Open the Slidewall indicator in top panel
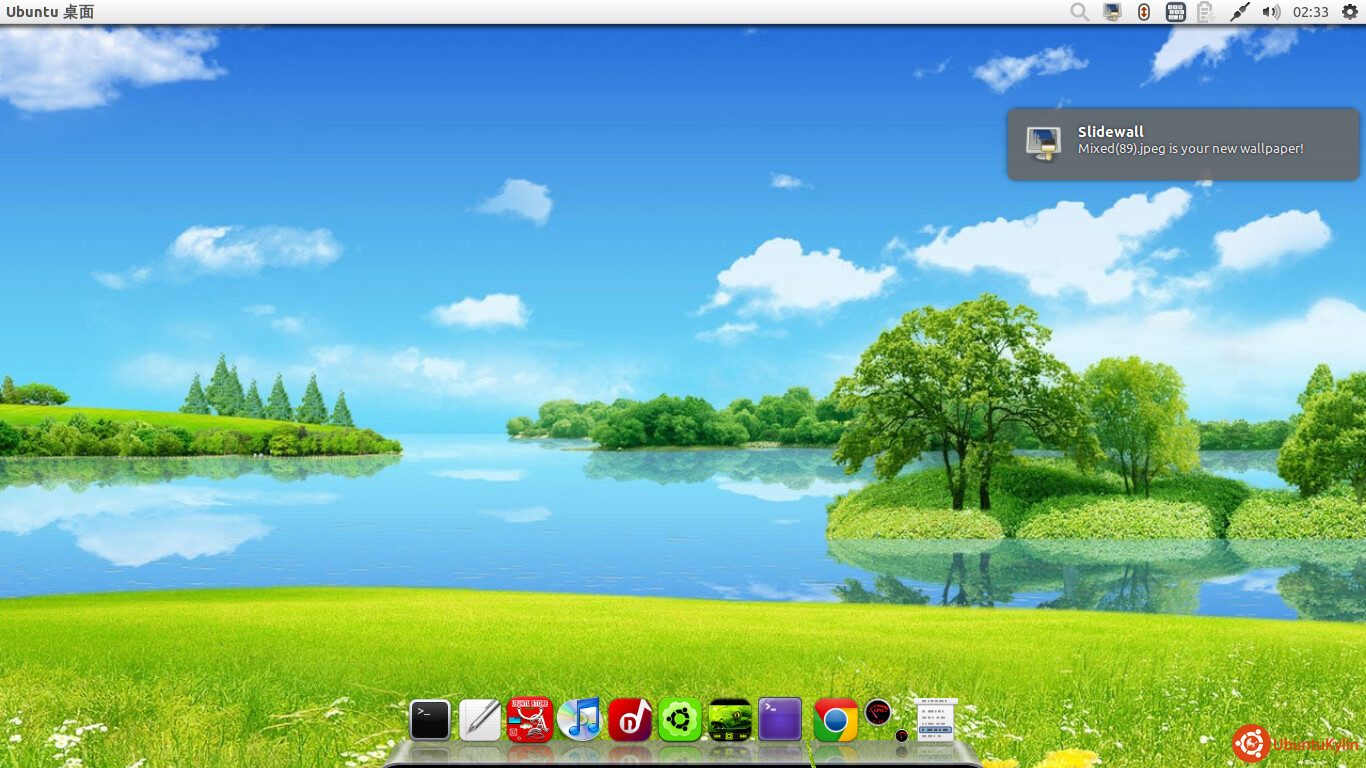Viewport: 1366px width, 768px height. click(x=1112, y=12)
